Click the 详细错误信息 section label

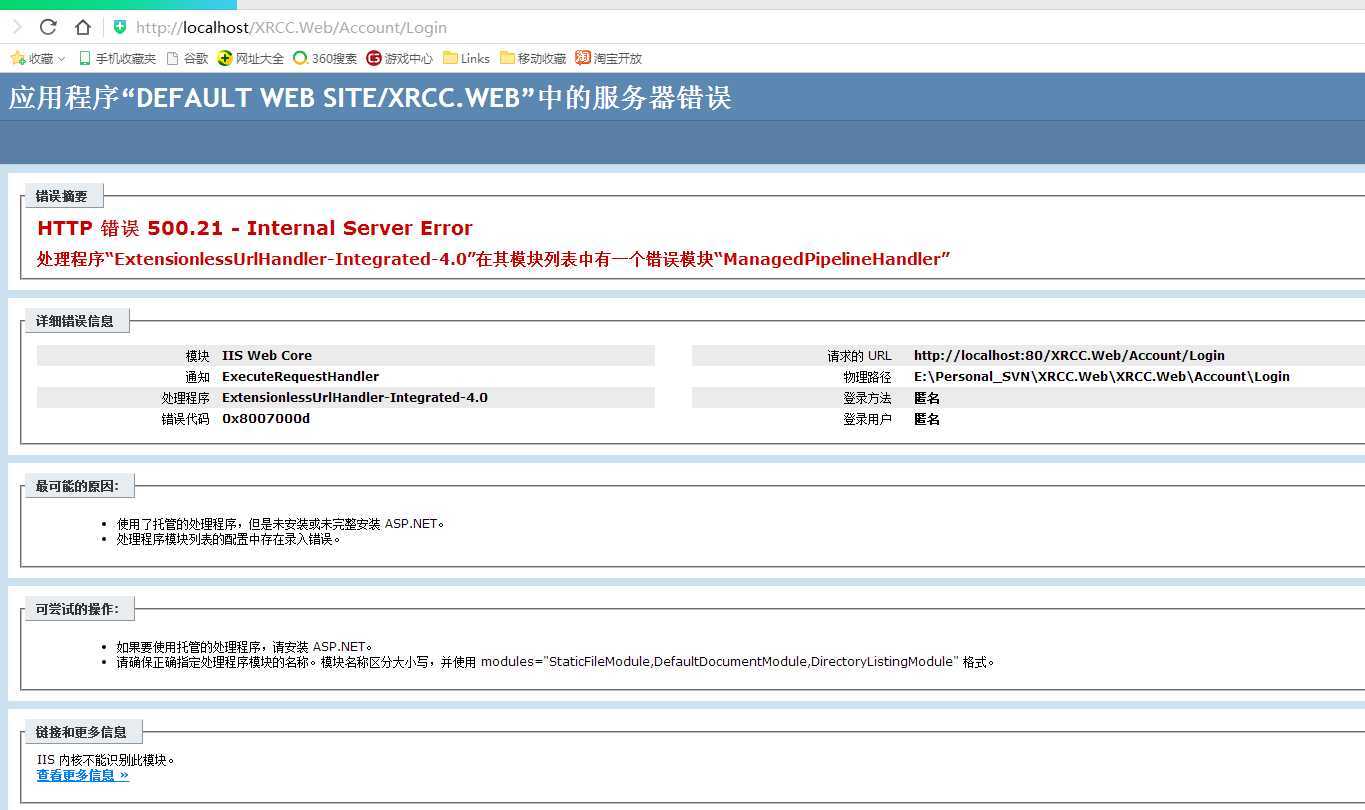click(x=75, y=321)
